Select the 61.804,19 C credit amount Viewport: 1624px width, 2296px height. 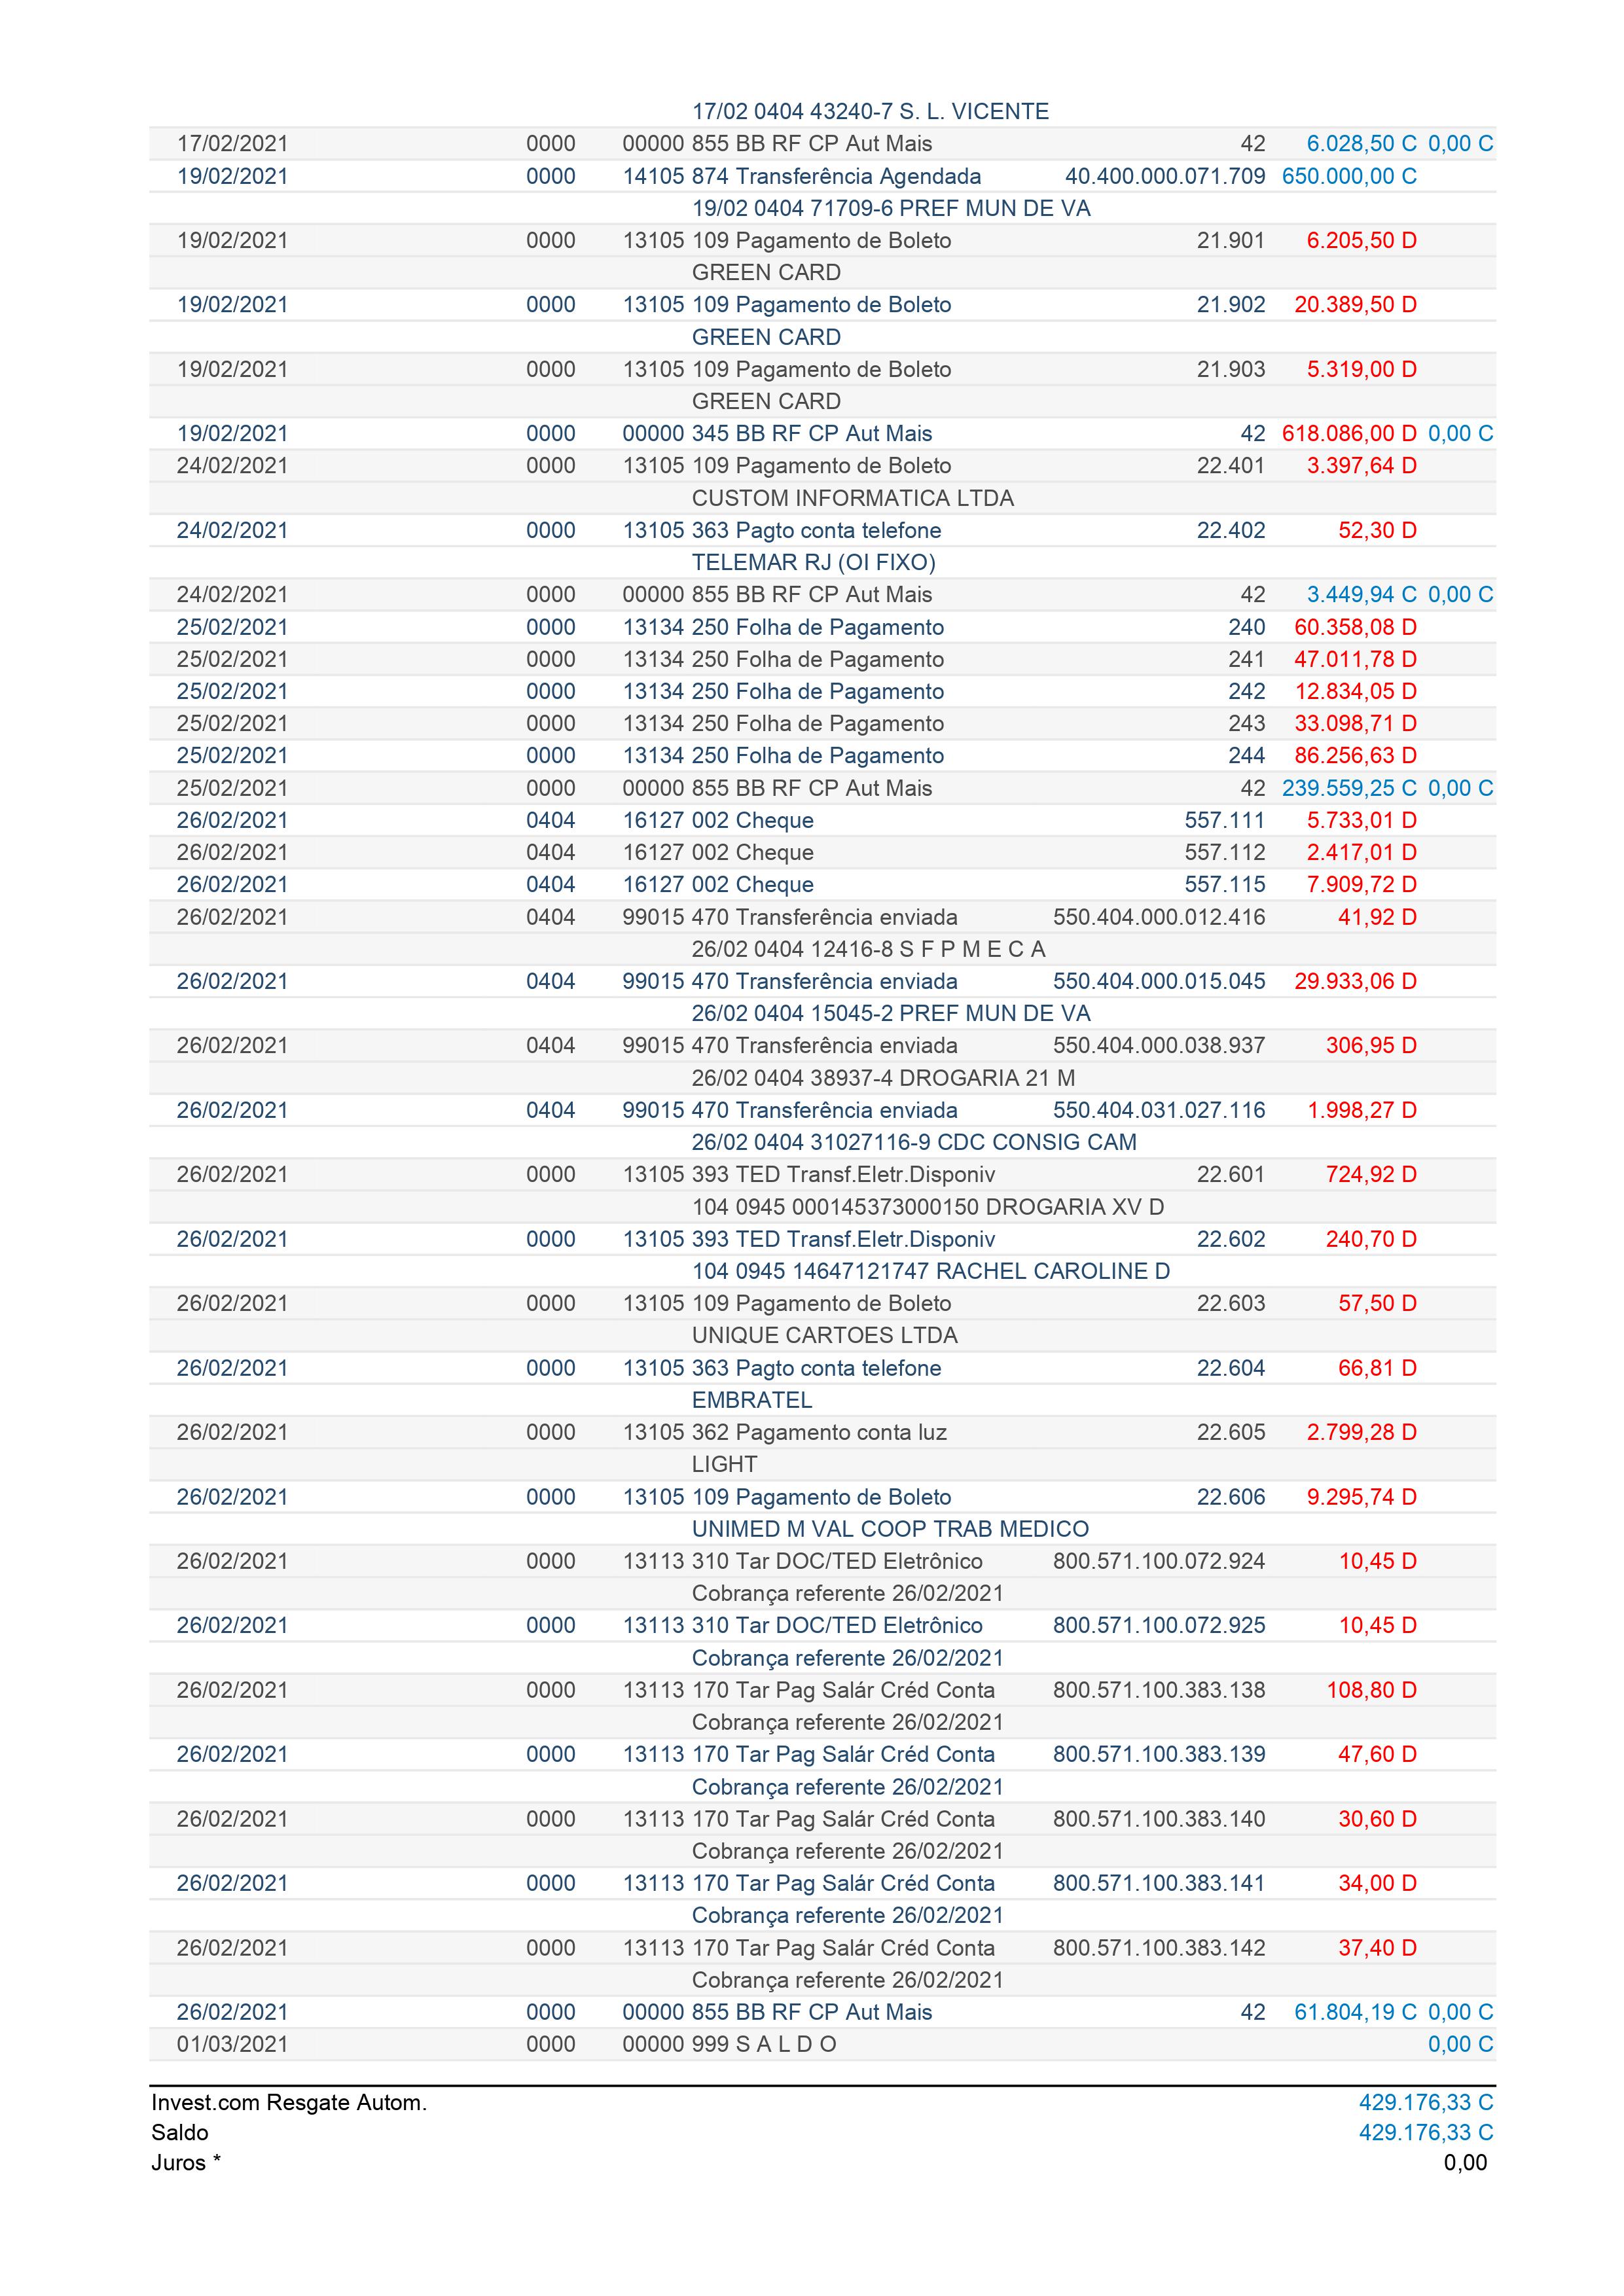coord(1354,2012)
